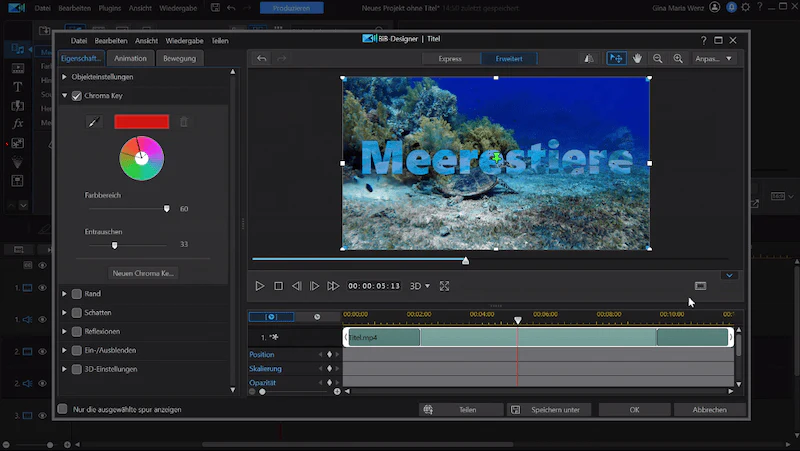Screen dimensions: 800x451
Task: Click the zoom in magnifier icon
Action: (x=678, y=59)
